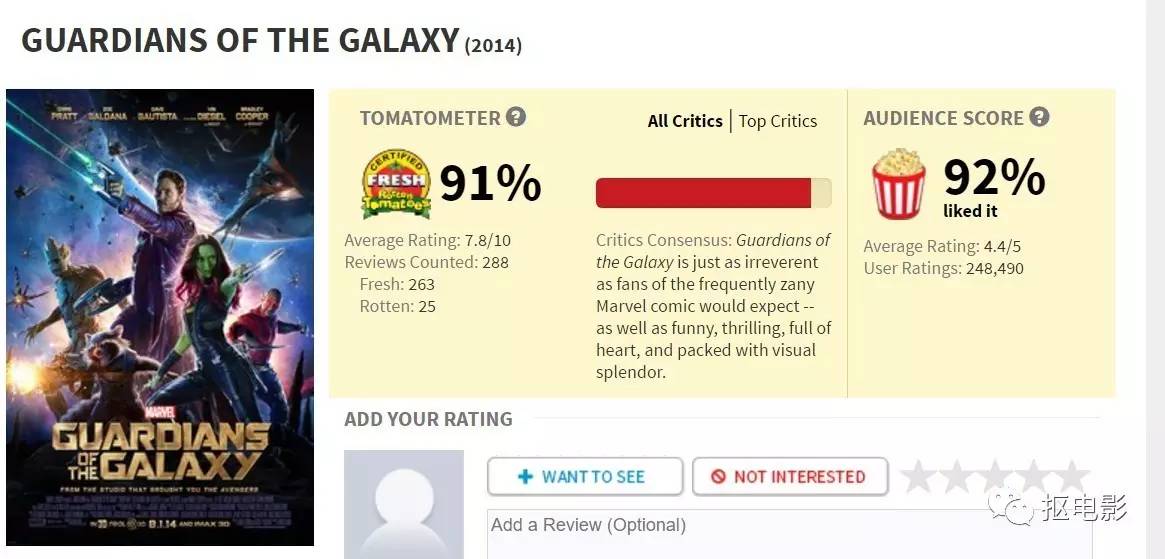The image size is (1165, 559).
Task: Click the Certified Fresh badge icon
Action: tap(396, 184)
